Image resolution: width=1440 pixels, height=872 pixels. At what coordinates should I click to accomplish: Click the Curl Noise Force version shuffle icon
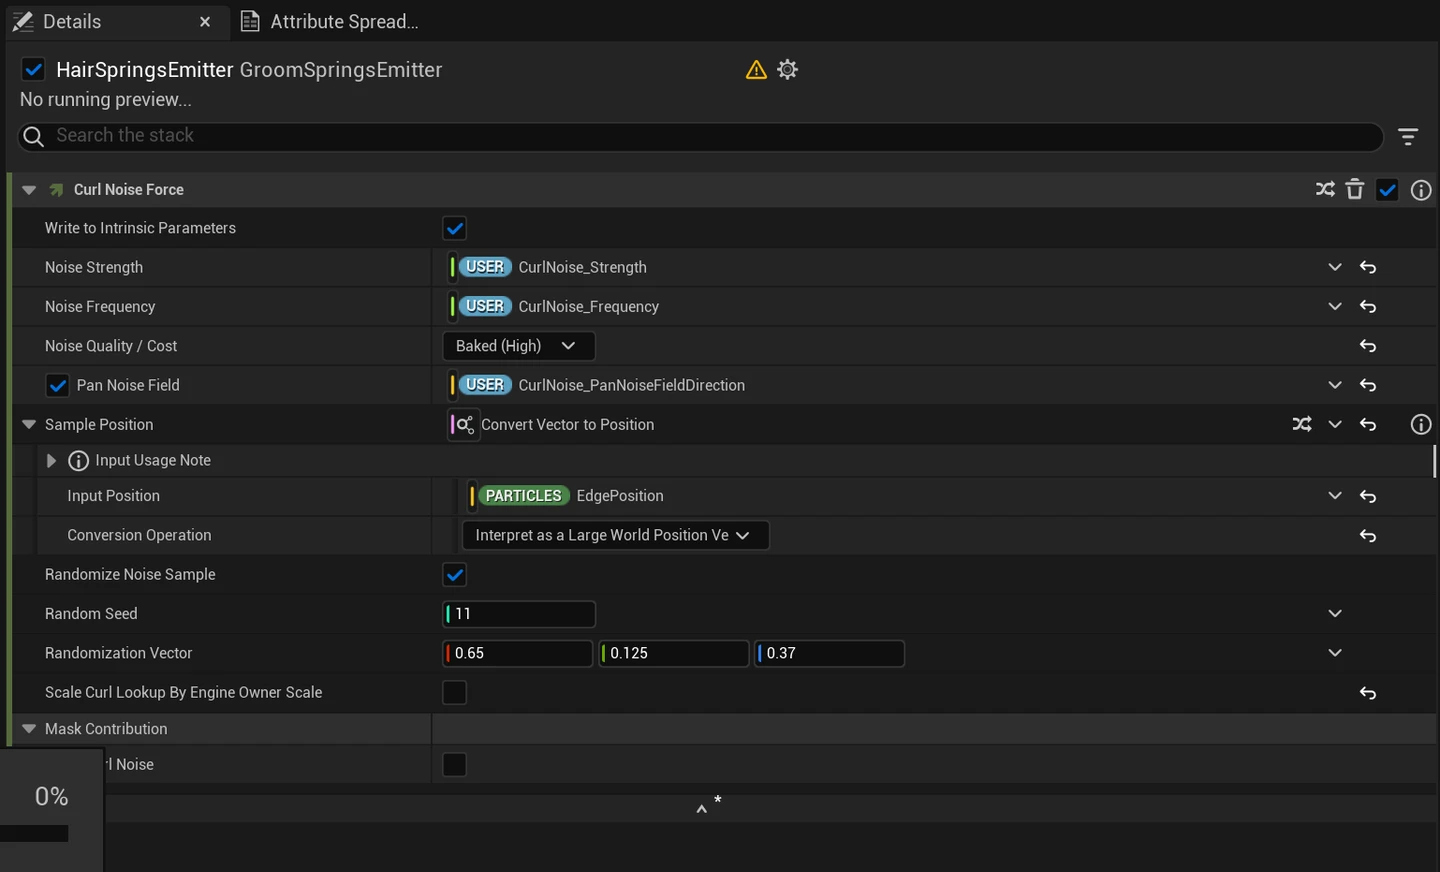point(1325,189)
